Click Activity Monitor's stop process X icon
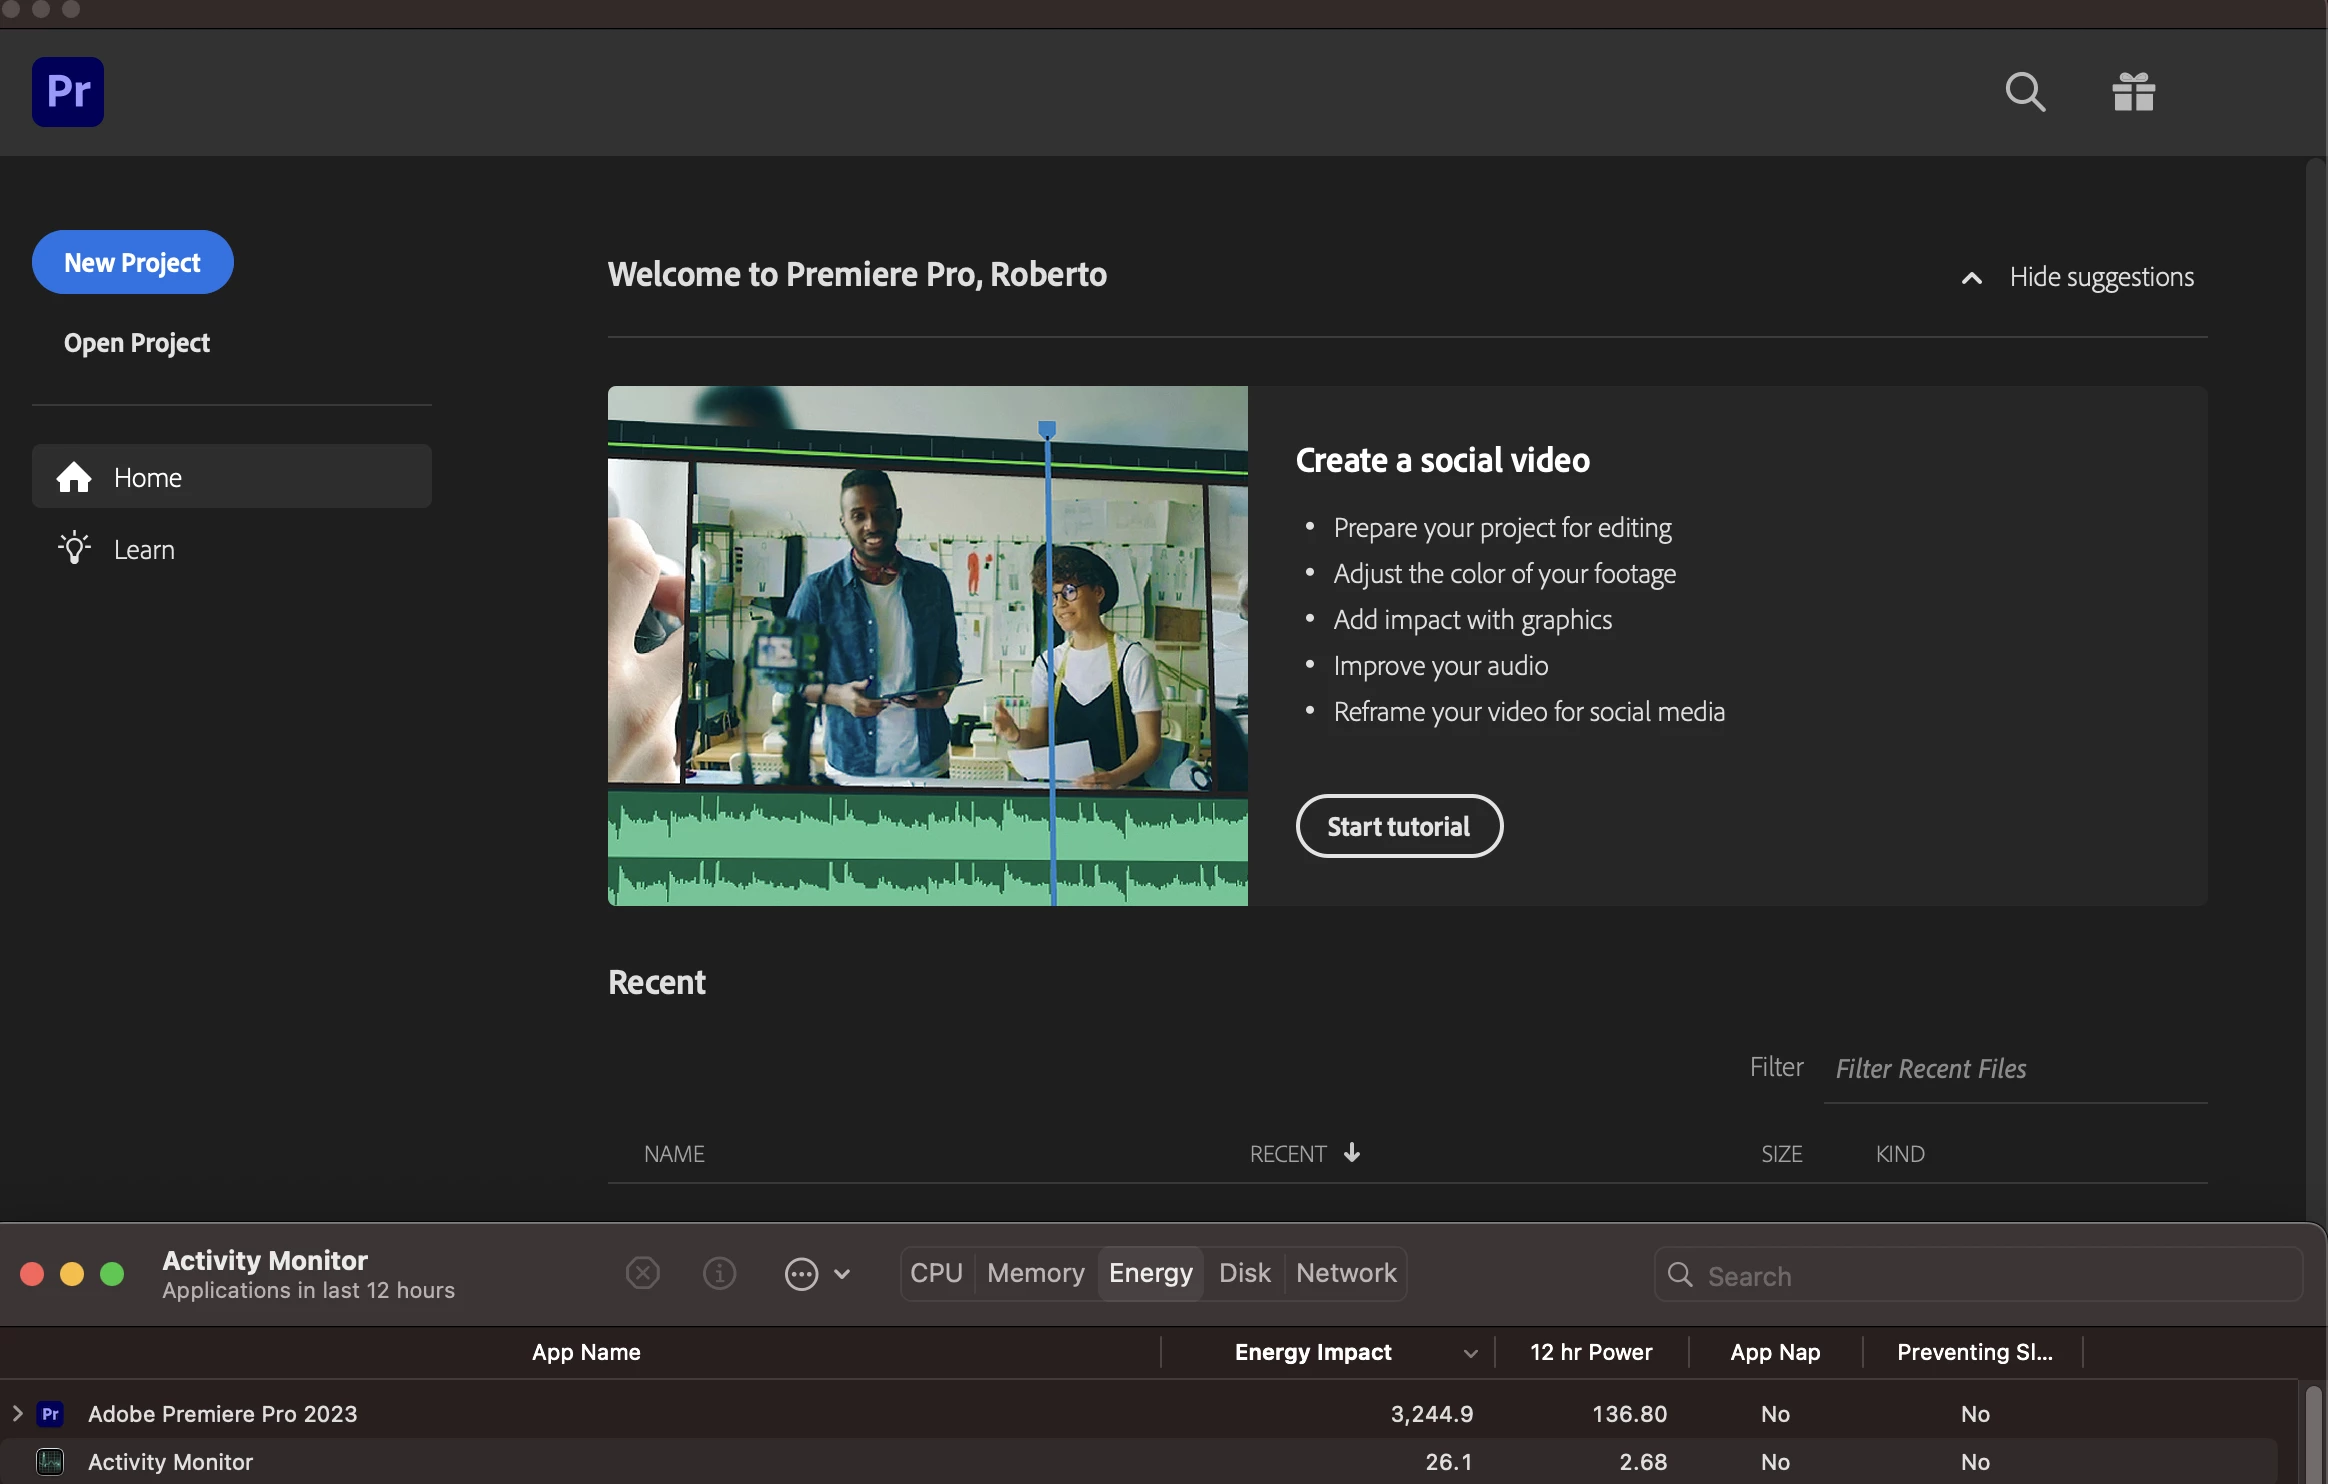The image size is (2328, 1484). click(643, 1273)
